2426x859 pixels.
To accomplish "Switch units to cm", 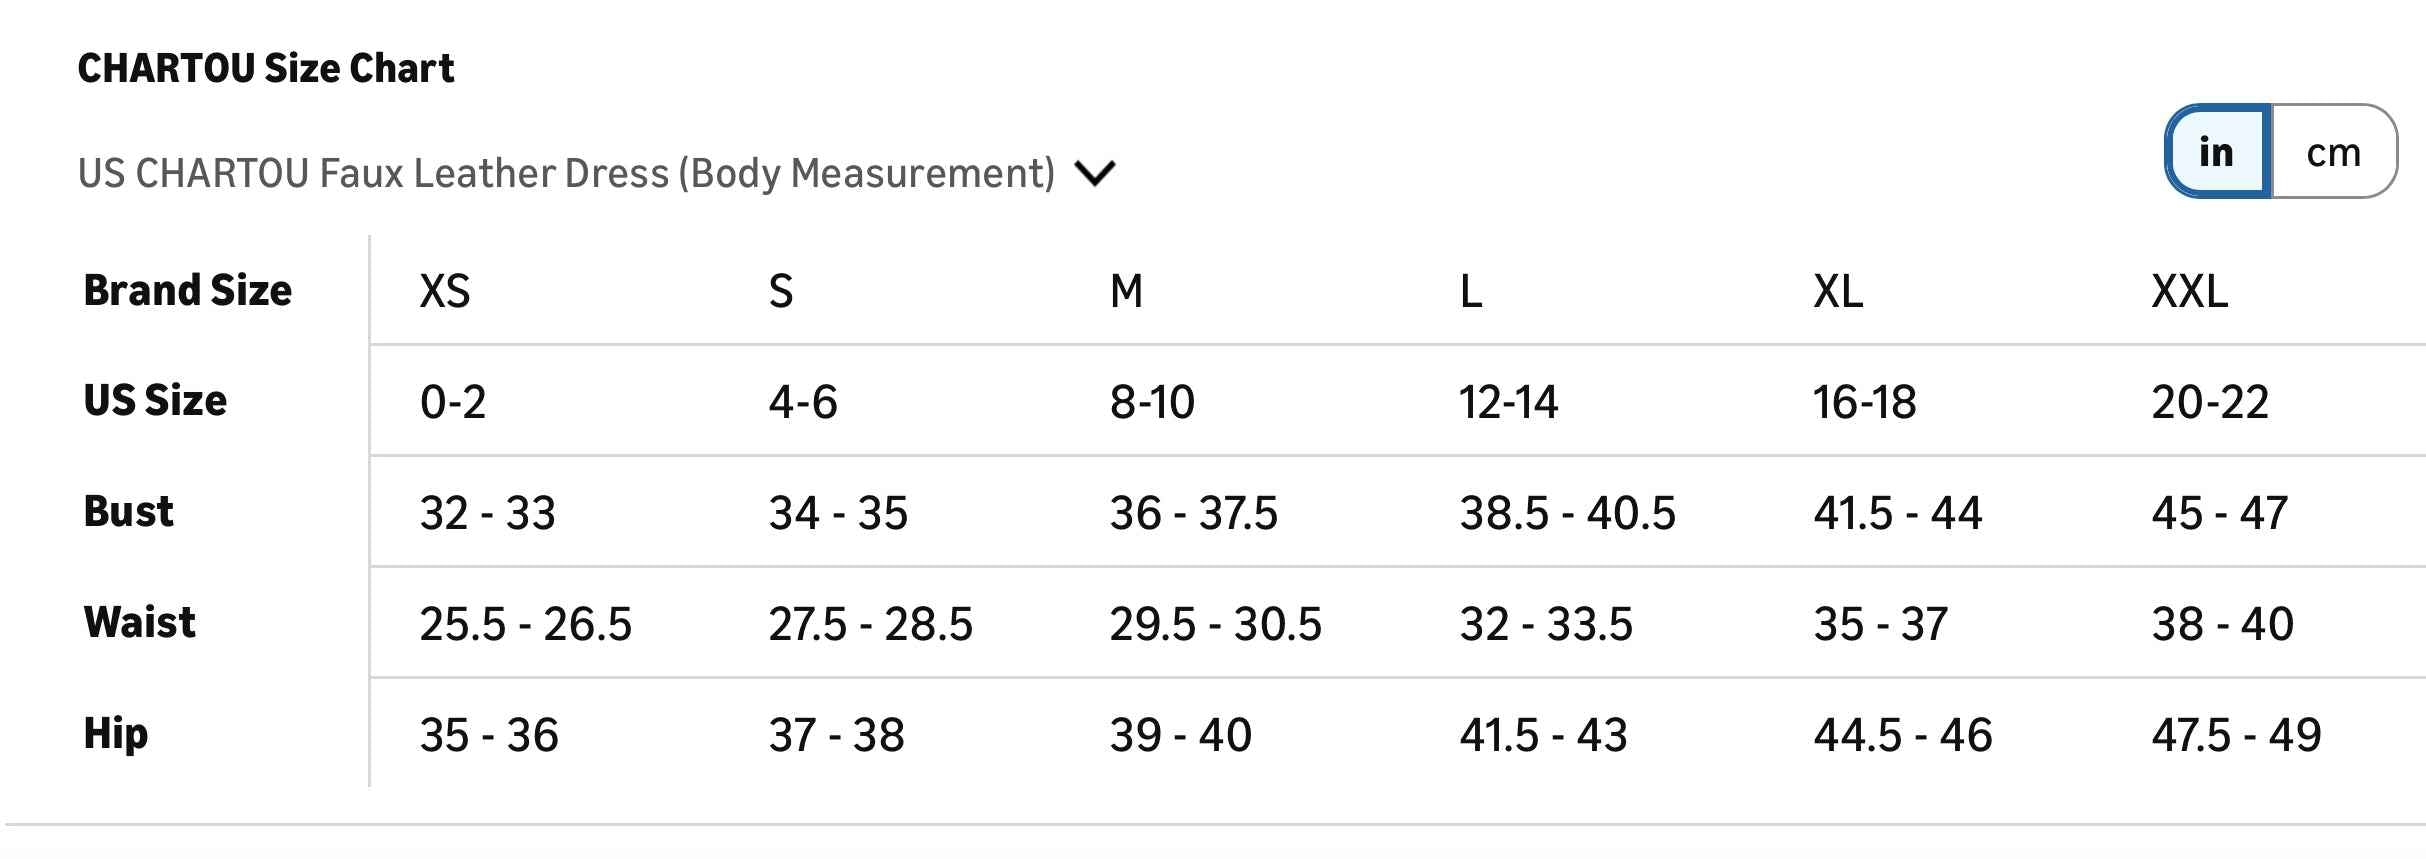I will pyautogui.click(x=2333, y=152).
